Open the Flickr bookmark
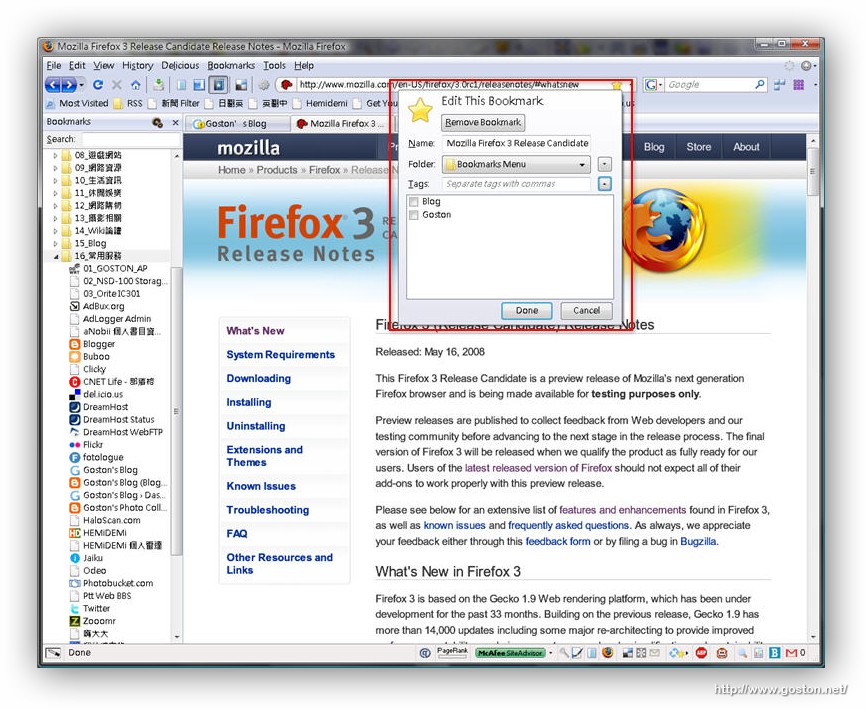 (x=87, y=445)
